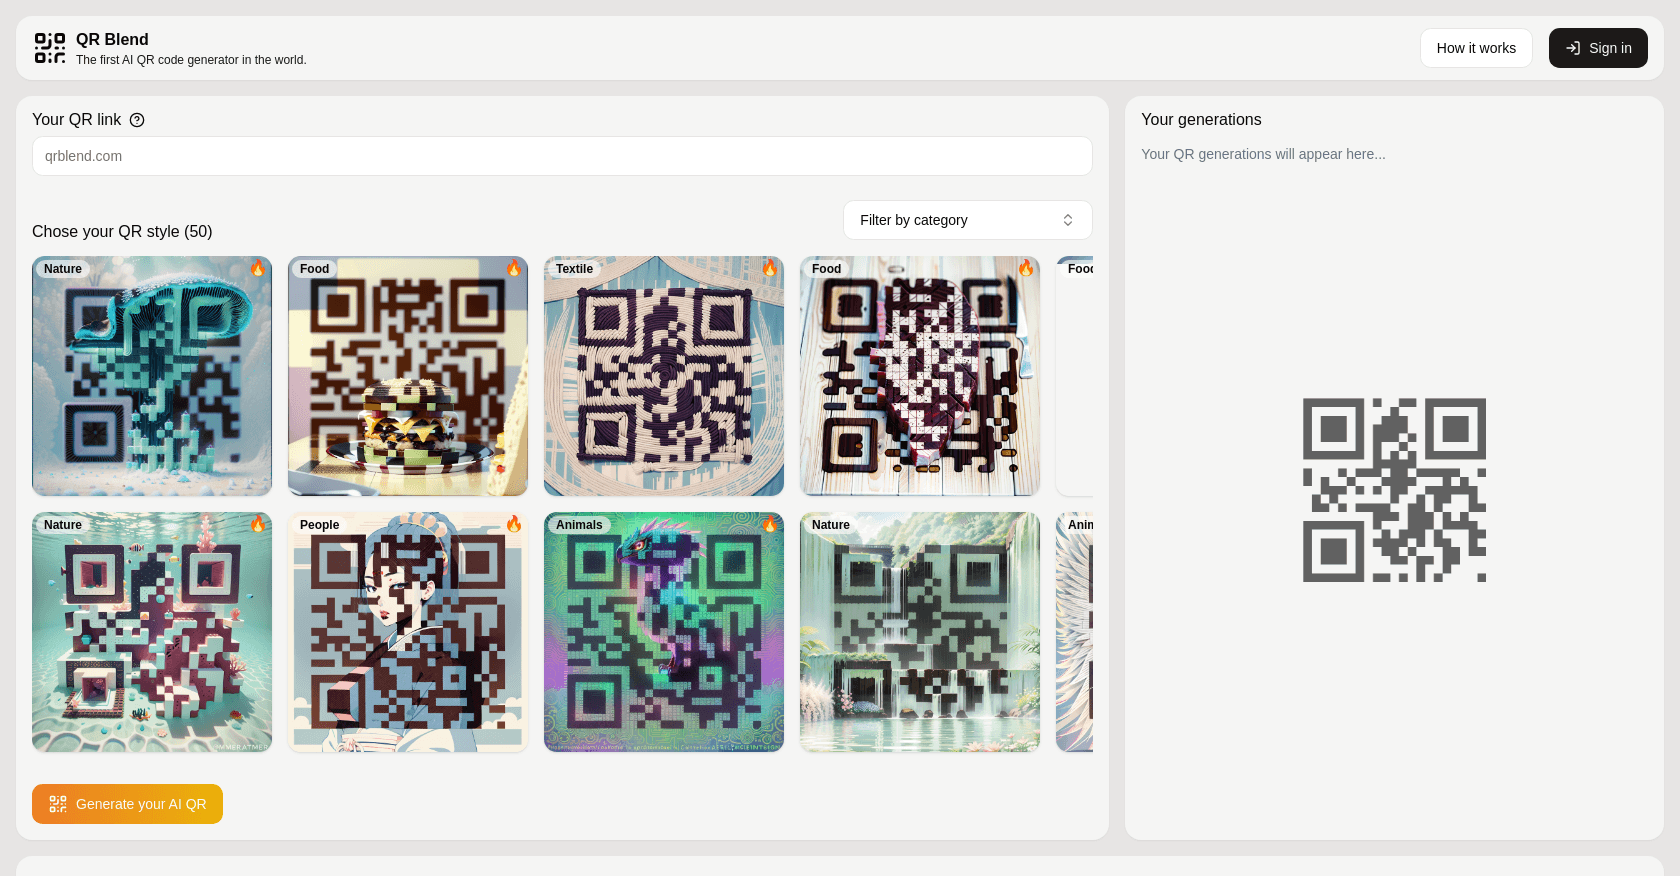The image size is (1680, 876).
Task: Select the People portrait QR style
Action: point(408,632)
